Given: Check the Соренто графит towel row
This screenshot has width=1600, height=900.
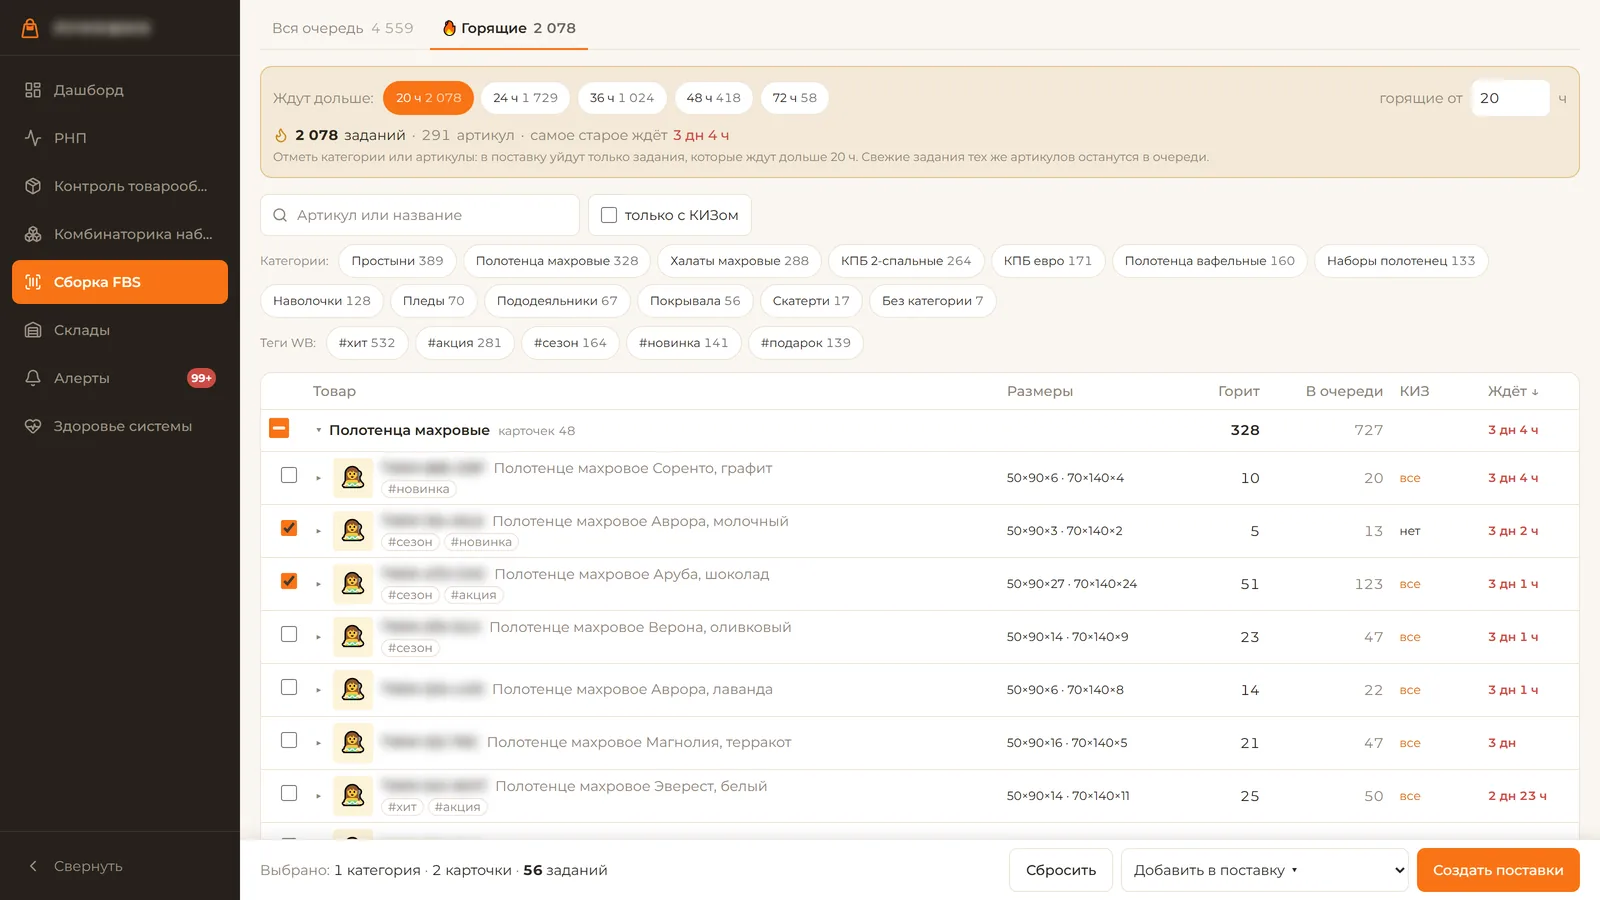Looking at the screenshot, I should coord(289,475).
